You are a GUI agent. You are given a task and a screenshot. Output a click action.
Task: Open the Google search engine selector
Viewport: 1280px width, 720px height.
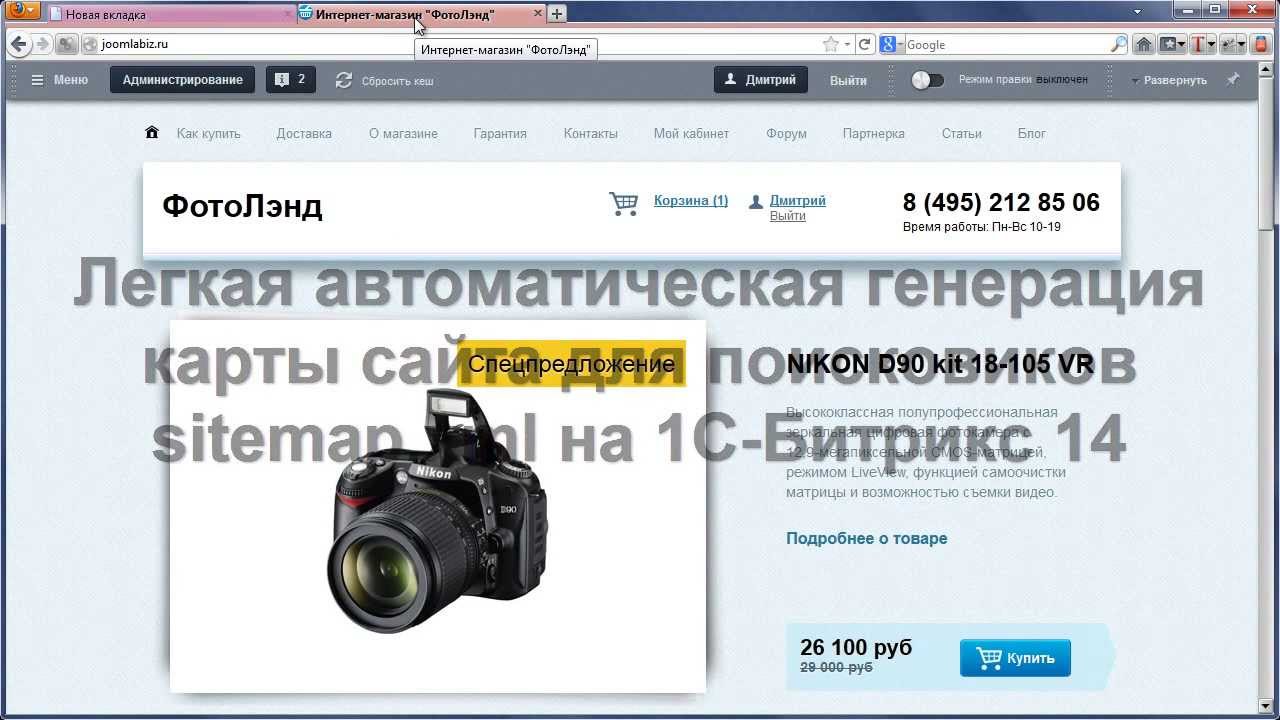click(890, 44)
